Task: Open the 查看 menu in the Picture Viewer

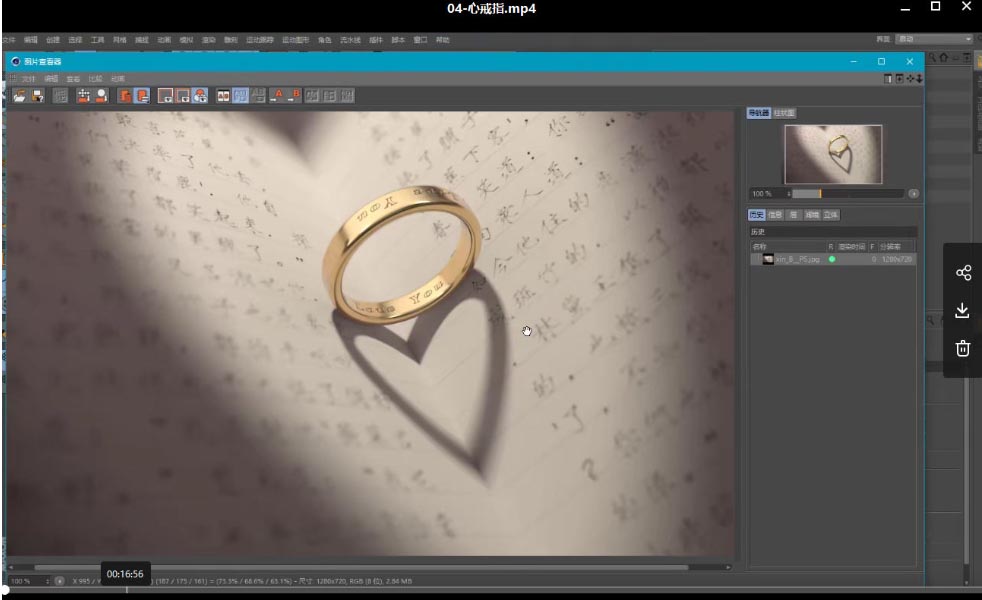Action: click(x=73, y=79)
